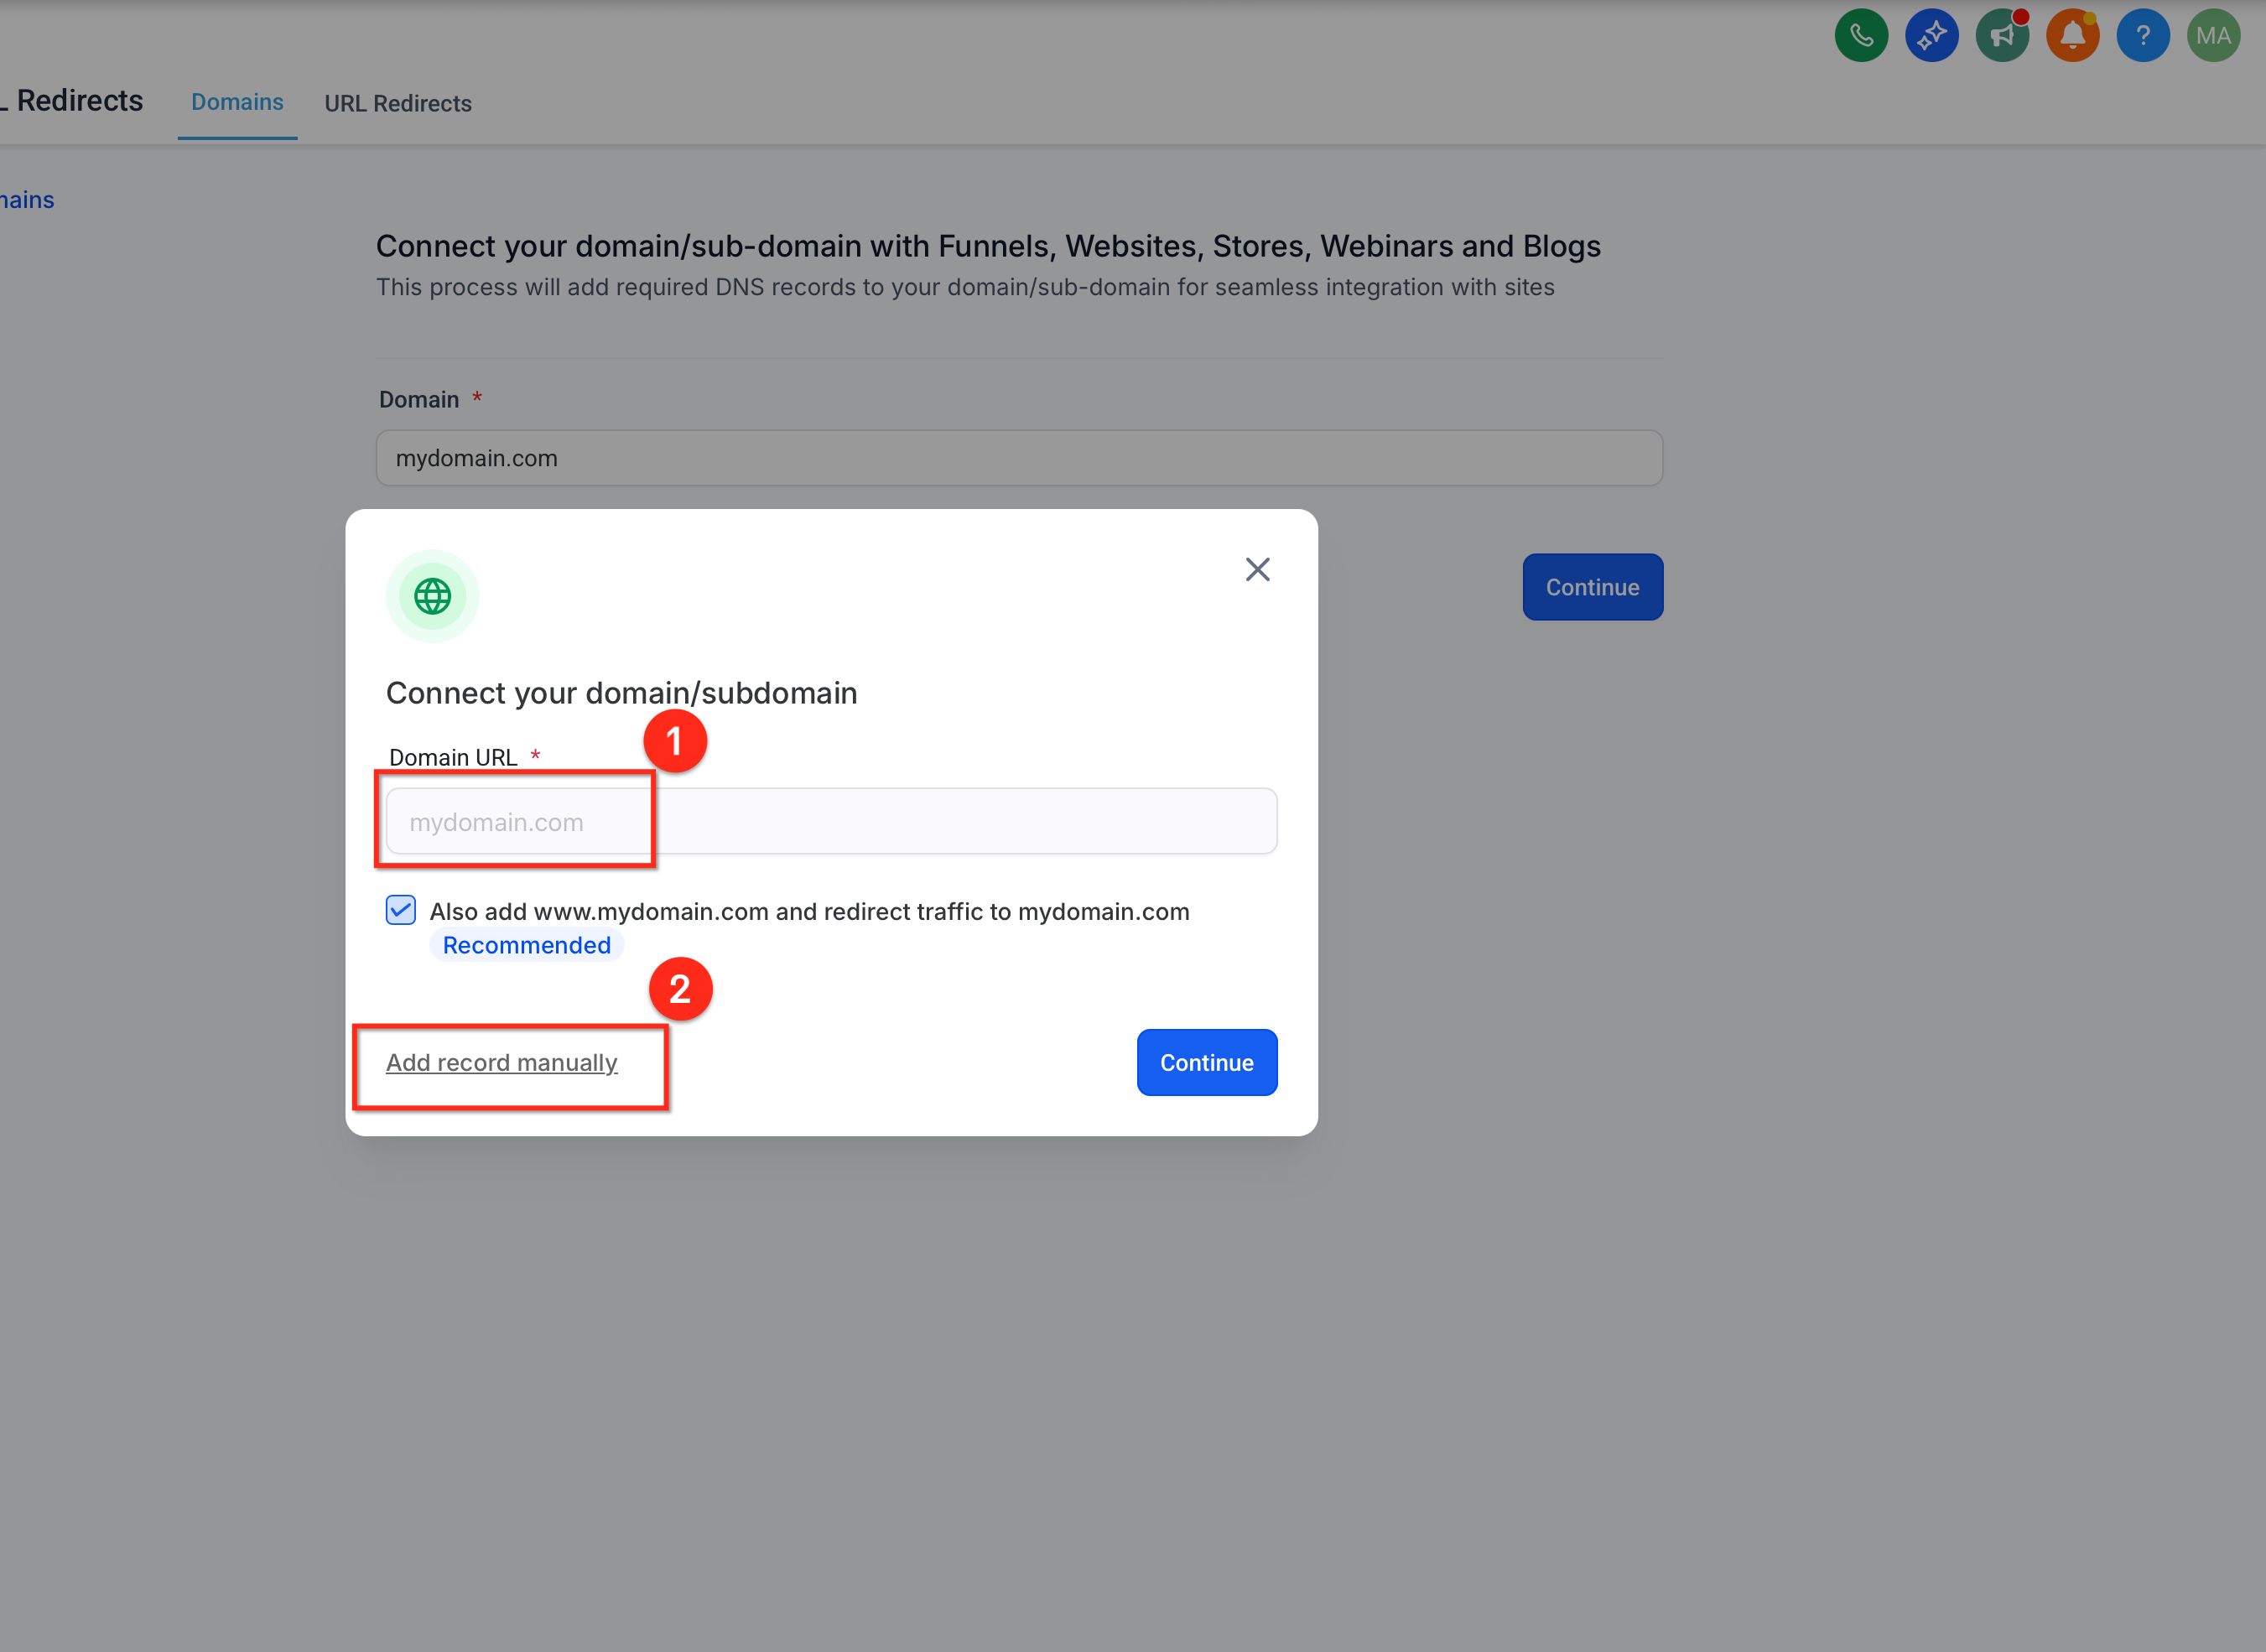Click the background page Continue button
The image size is (2266, 1652).
coord(1593,587)
